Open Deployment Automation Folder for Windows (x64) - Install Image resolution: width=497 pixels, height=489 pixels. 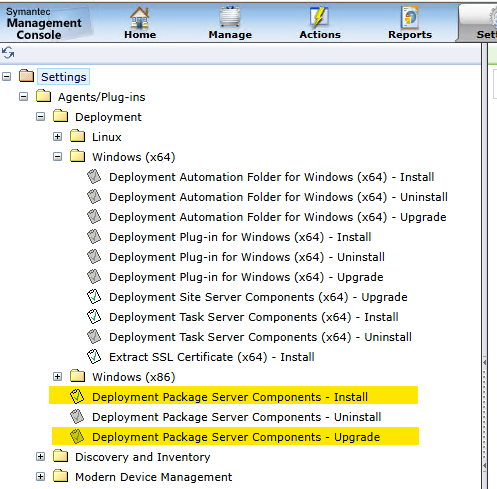(272, 177)
